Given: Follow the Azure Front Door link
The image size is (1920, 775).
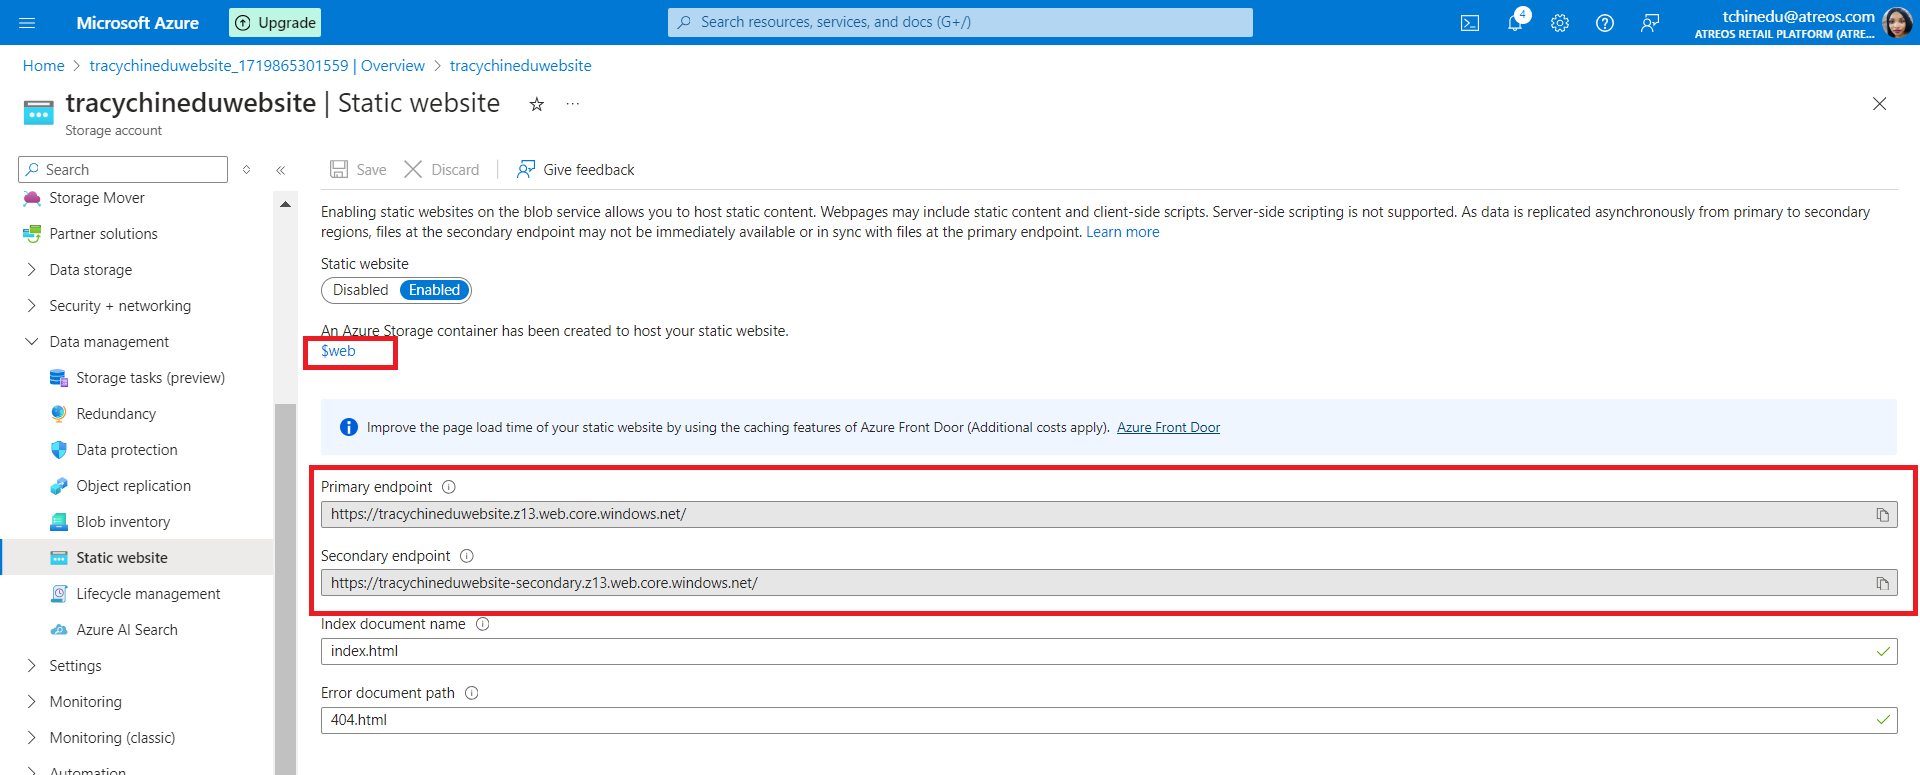Looking at the screenshot, I should [x=1168, y=428].
